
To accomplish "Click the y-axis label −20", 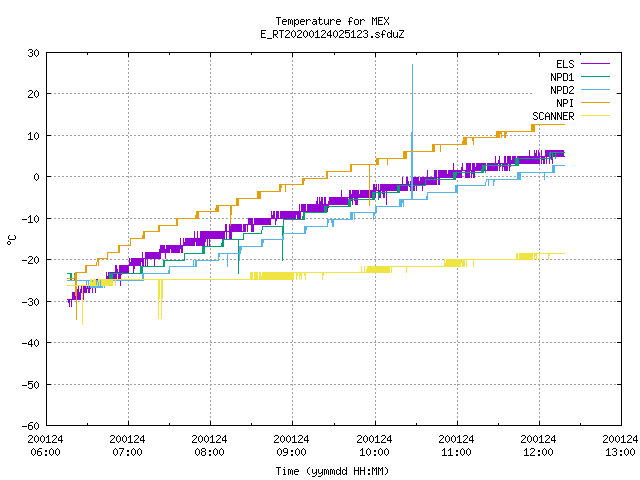I will point(31,260).
